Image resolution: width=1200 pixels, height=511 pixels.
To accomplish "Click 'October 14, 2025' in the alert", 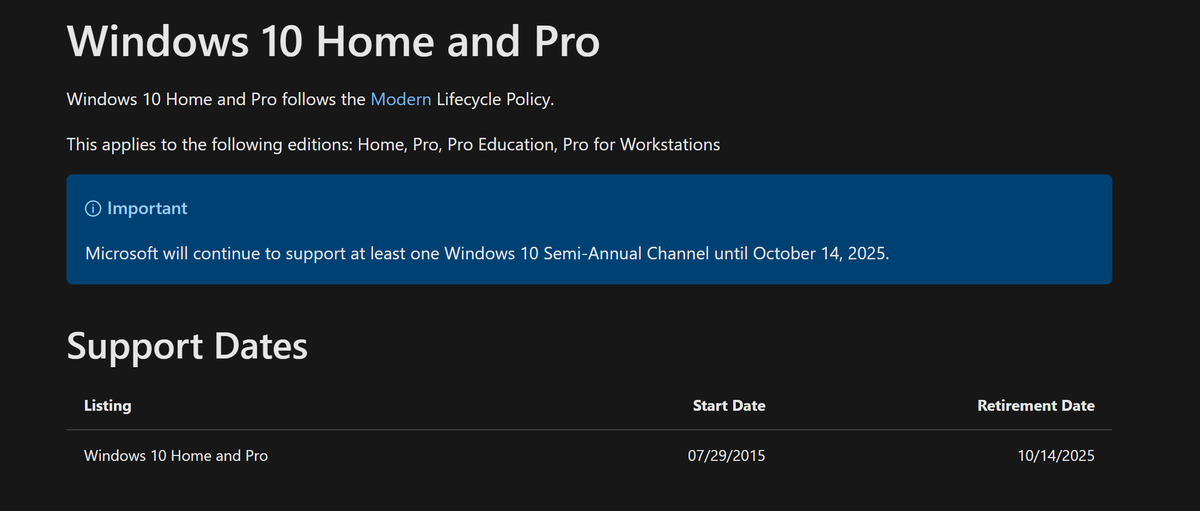I will click(x=820, y=253).
